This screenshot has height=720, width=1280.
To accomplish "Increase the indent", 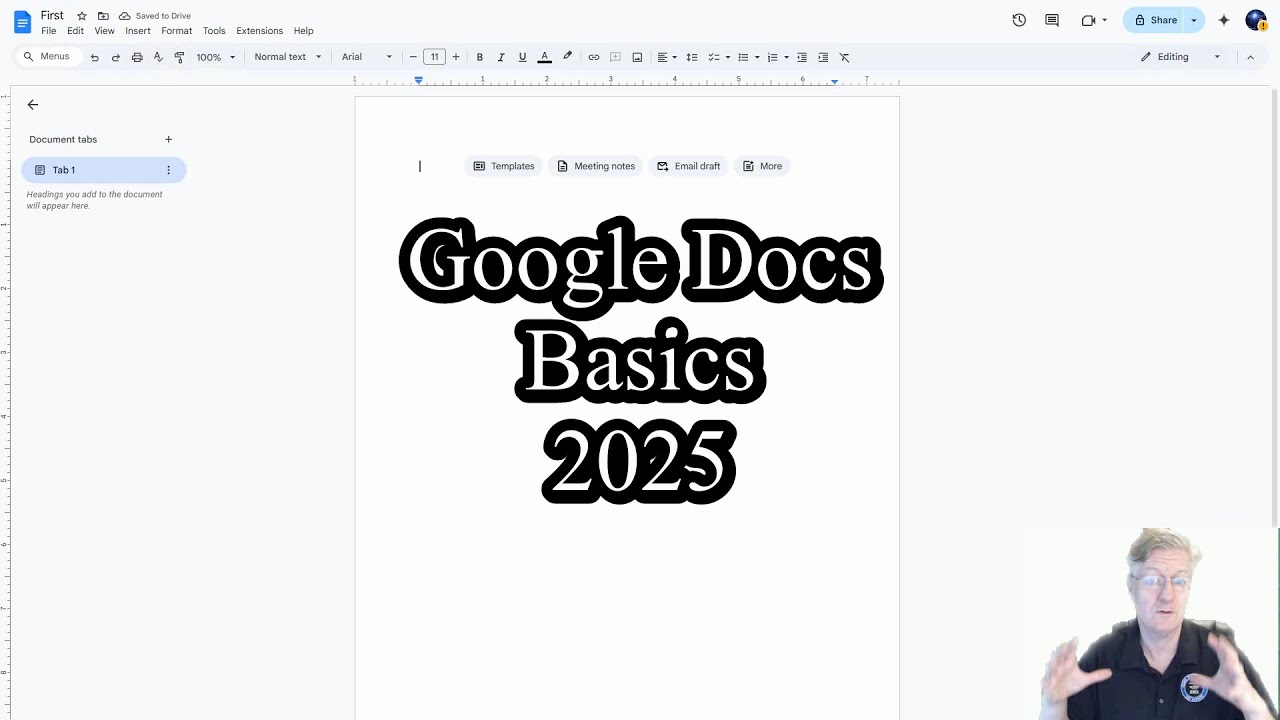I will [823, 57].
